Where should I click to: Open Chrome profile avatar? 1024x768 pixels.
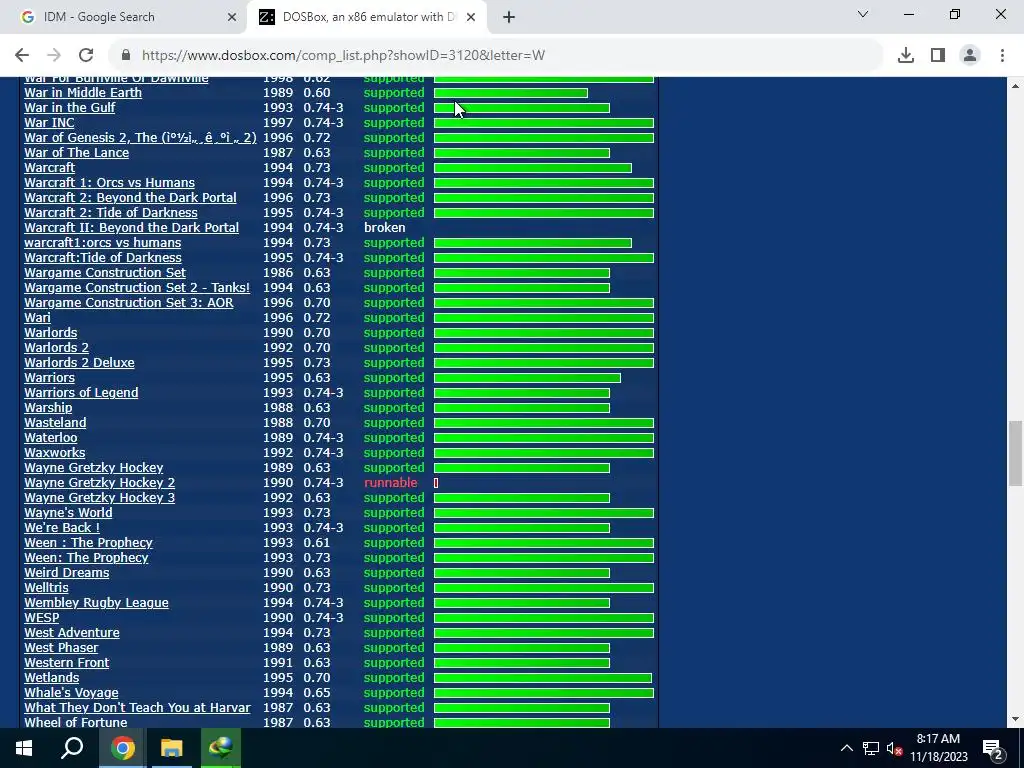pos(970,55)
